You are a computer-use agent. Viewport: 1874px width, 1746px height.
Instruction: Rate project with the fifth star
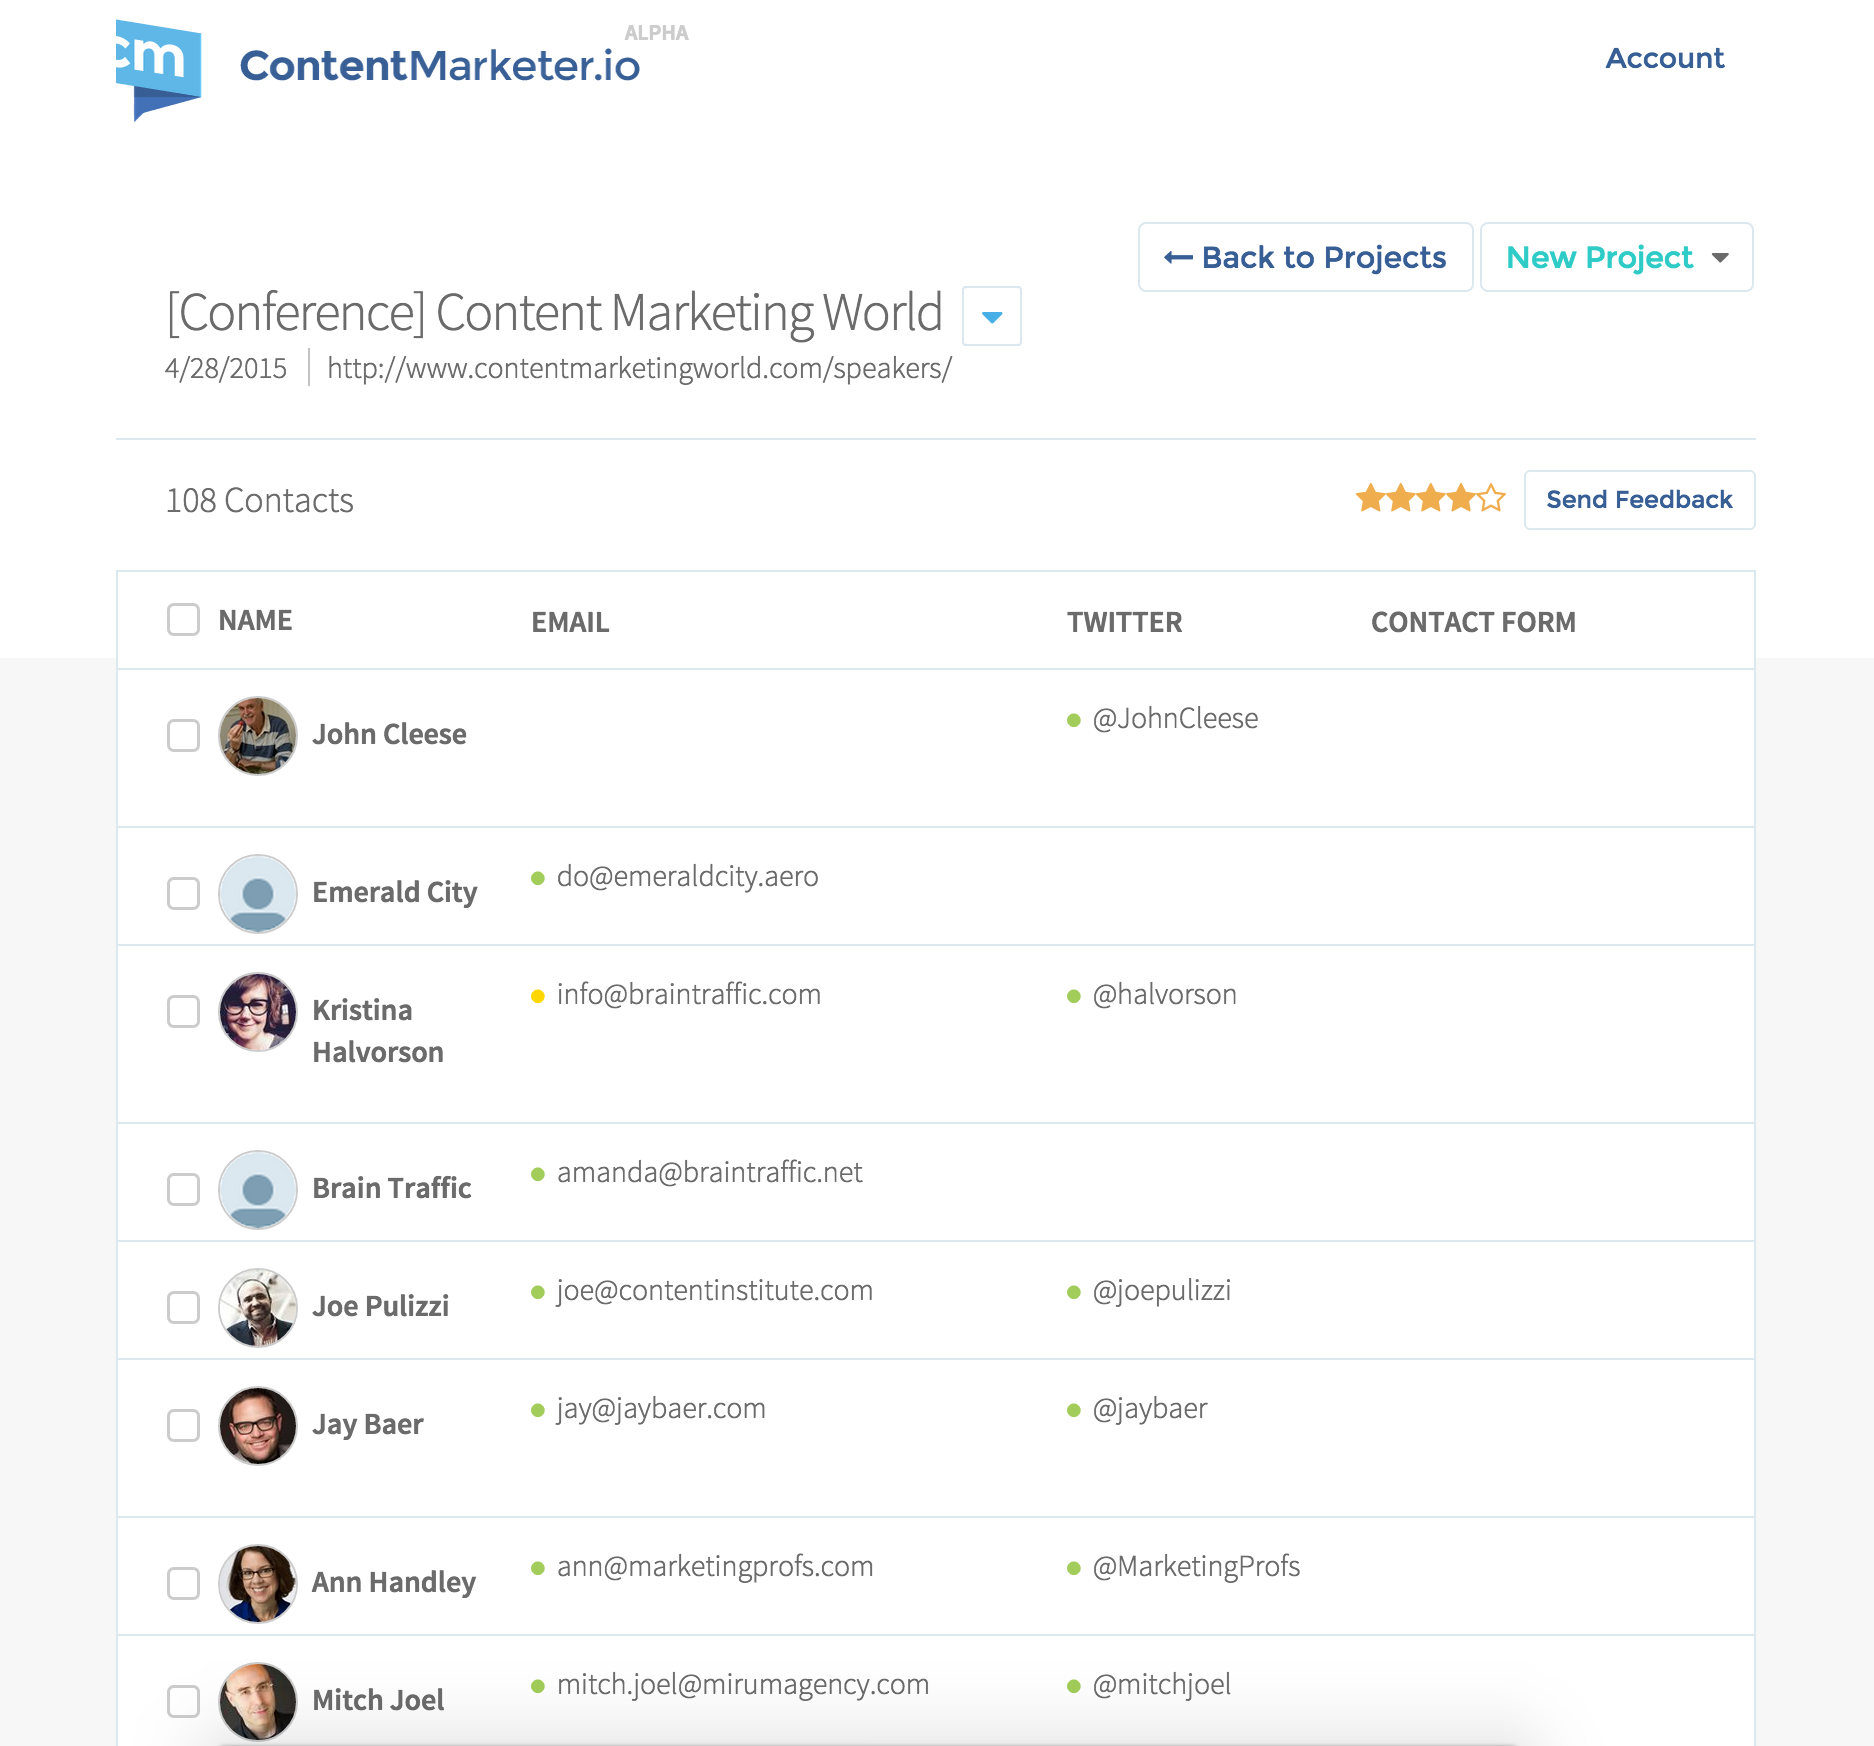pyautogui.click(x=1492, y=497)
